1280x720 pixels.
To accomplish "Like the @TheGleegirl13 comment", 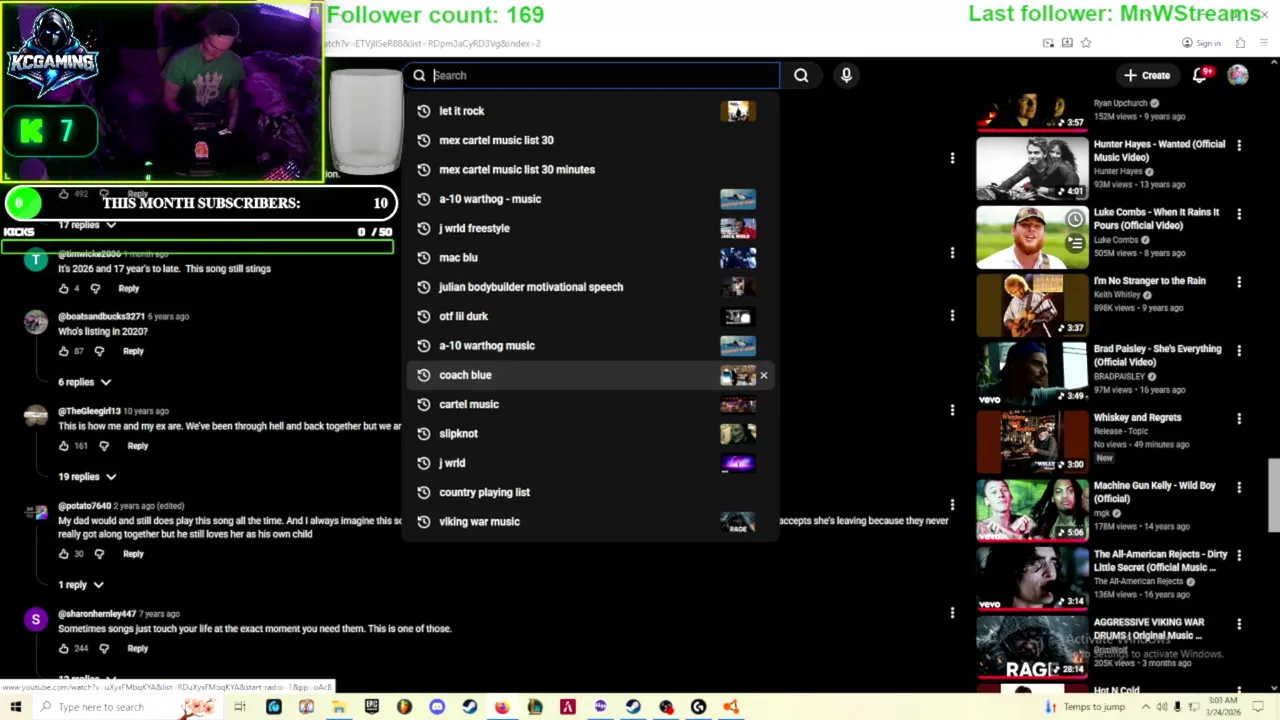I will pos(64,446).
